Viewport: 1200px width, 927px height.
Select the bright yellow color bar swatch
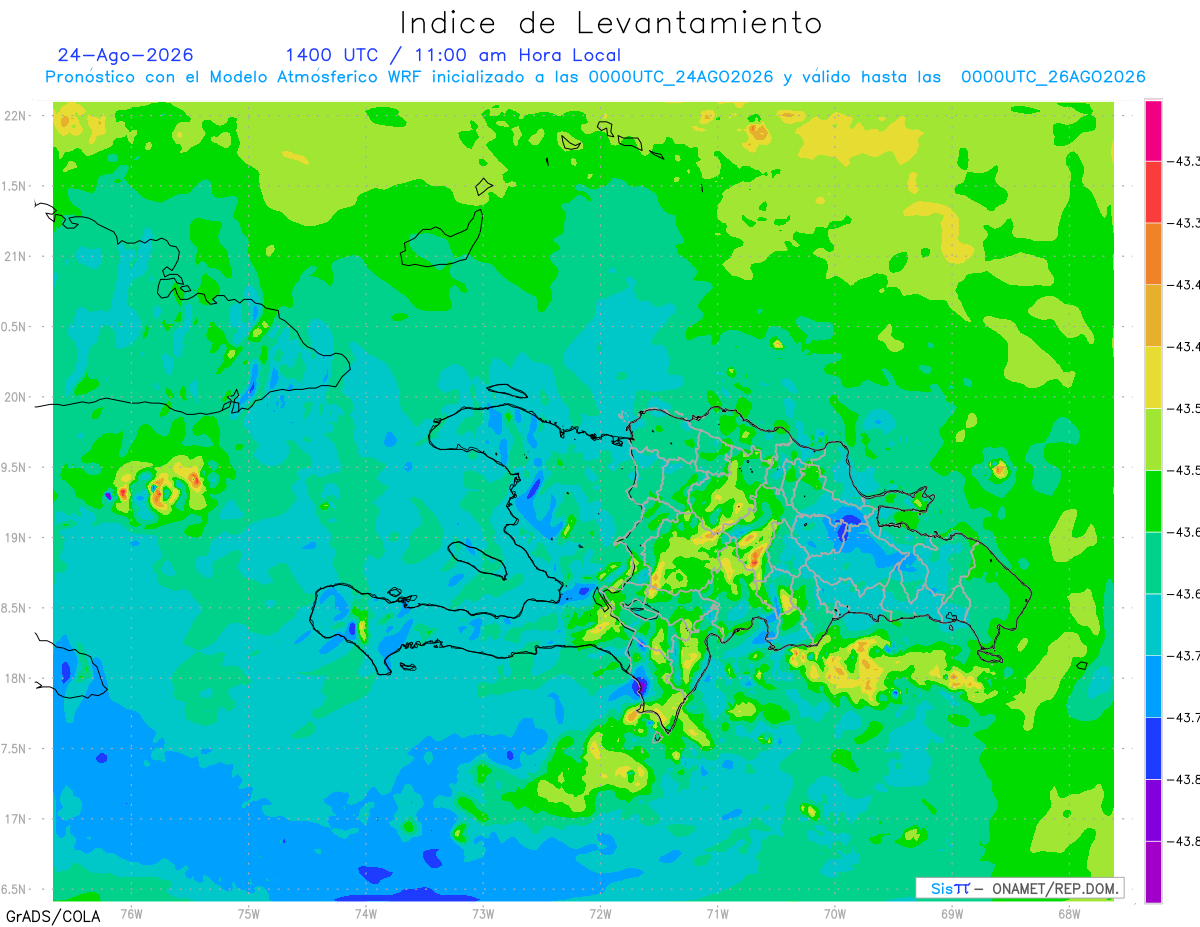[x=1153, y=377]
